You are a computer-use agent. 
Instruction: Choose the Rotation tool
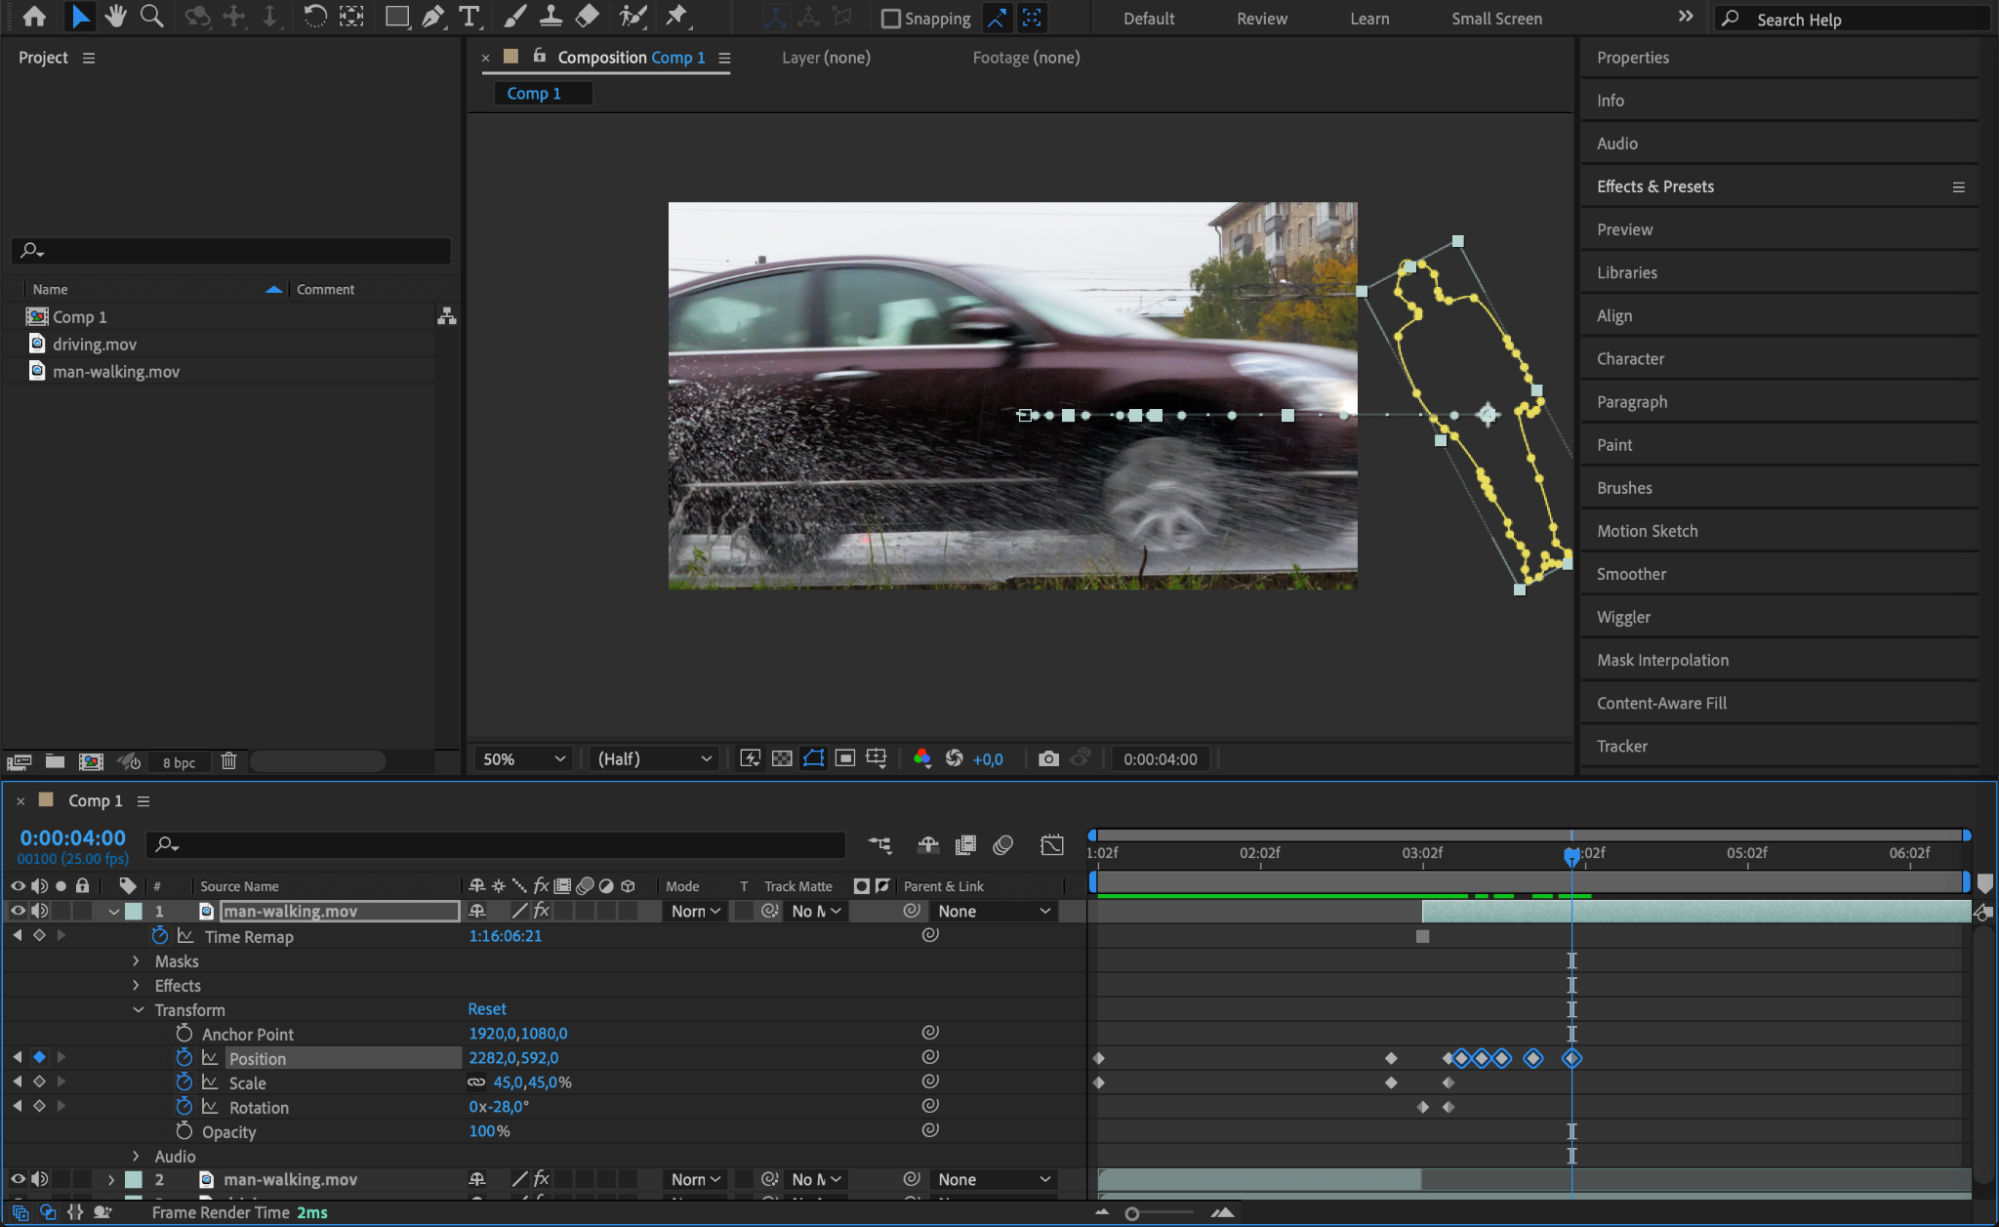click(x=314, y=16)
